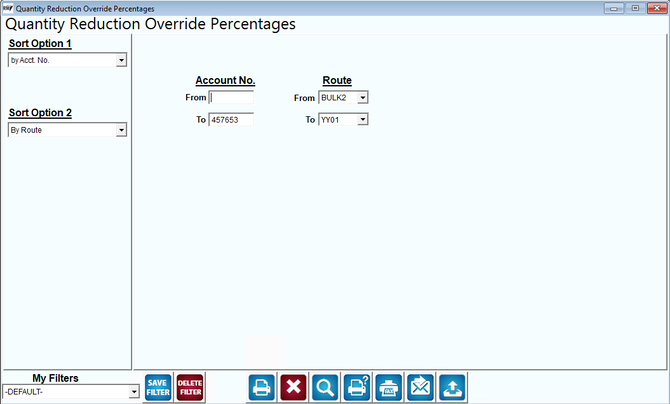670x404 pixels.
Task: Click the Save Filter button
Action: [x=158, y=388]
